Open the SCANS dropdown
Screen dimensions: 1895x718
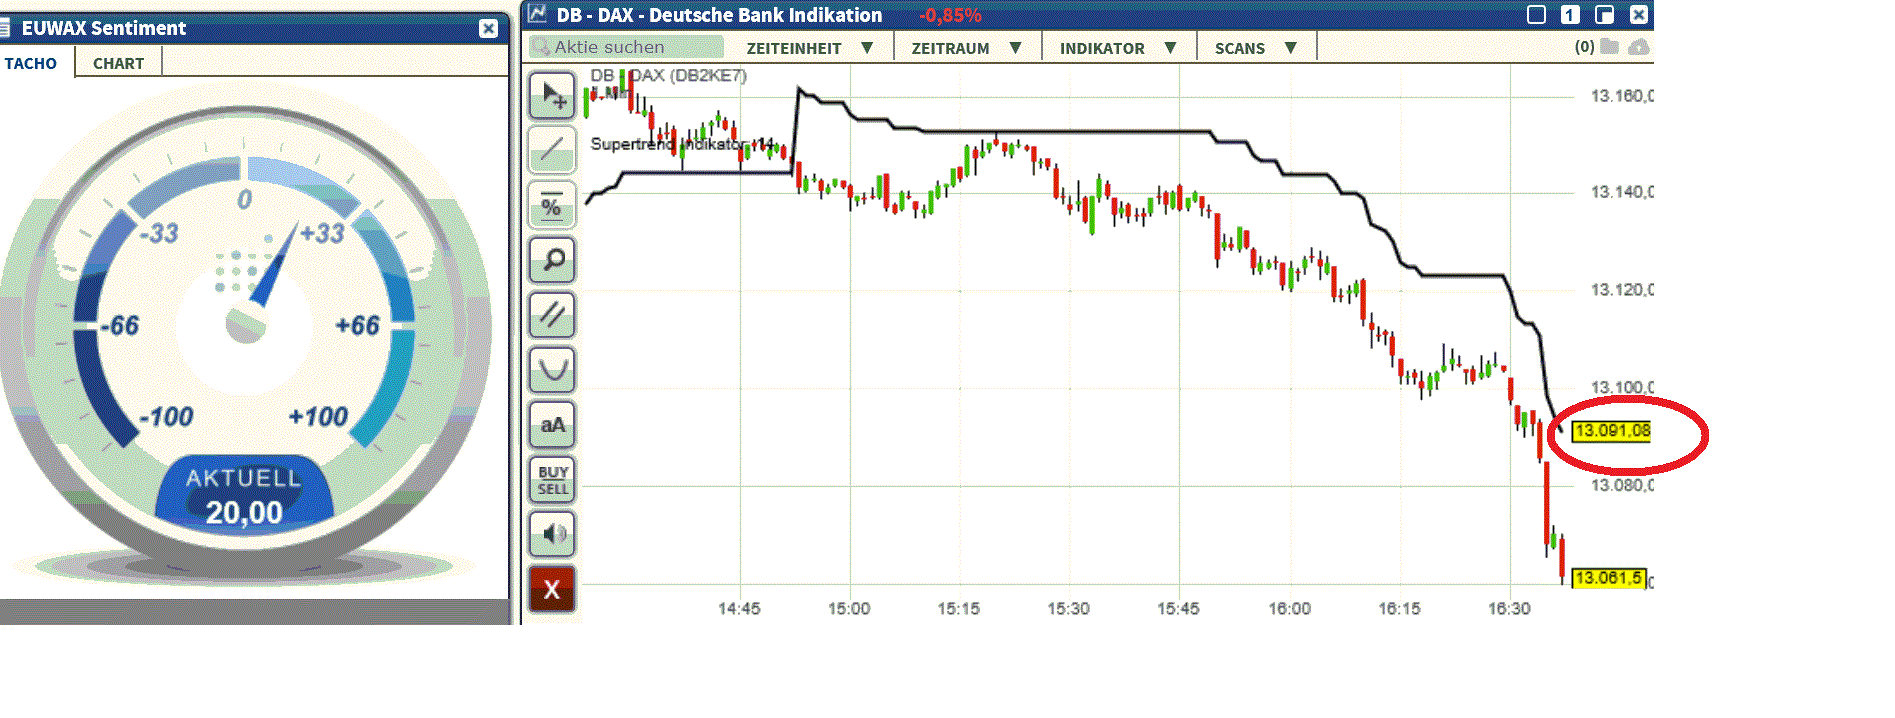[1255, 48]
